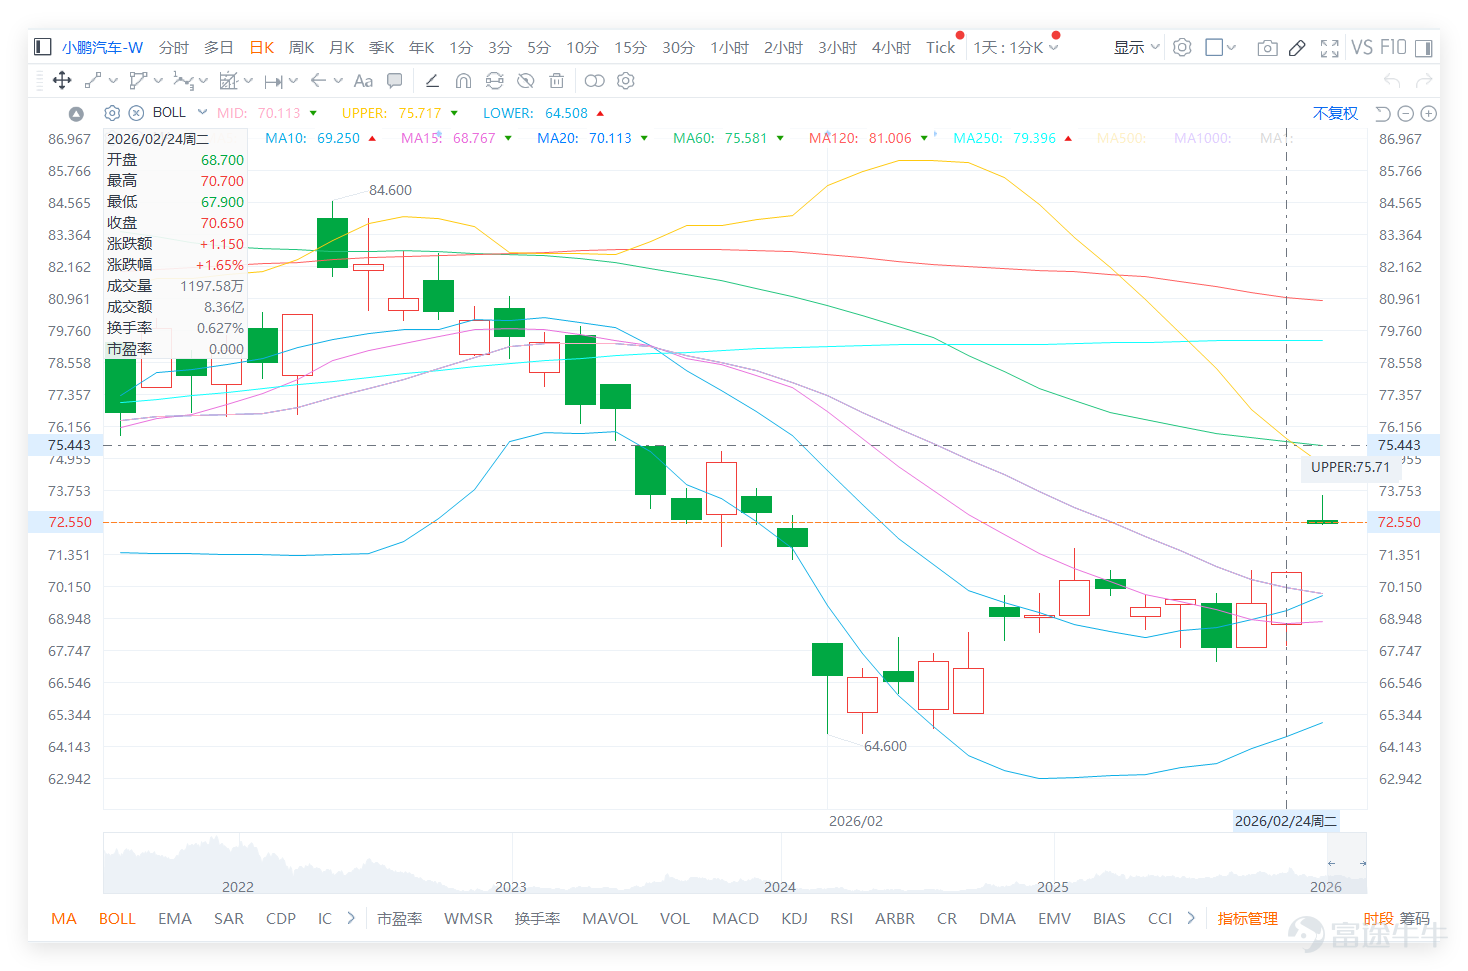Viewport: 1468px width, 971px height.
Task: Select the comment bubble annotation tool
Action: coord(395,81)
